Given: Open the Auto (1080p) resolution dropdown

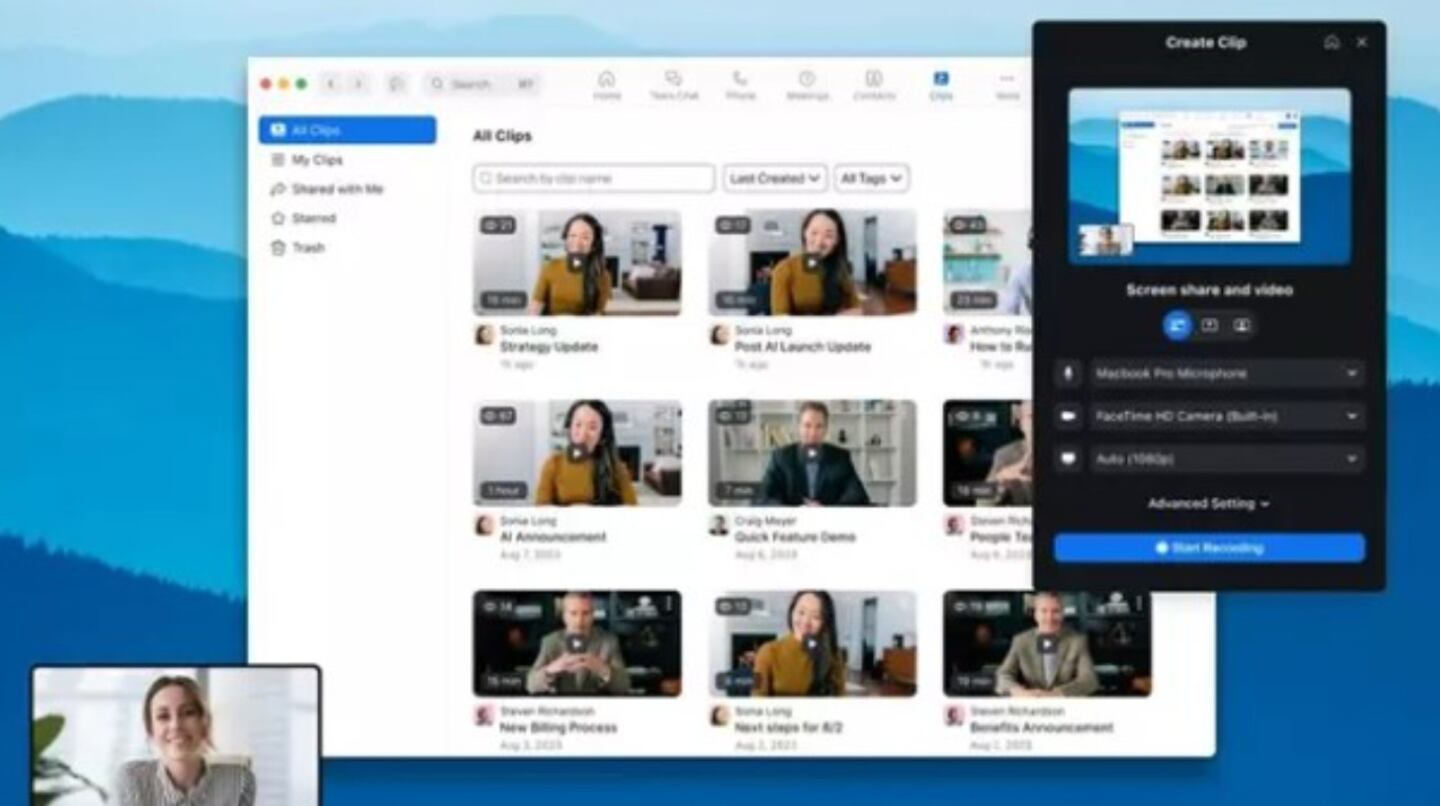Looking at the screenshot, I should (x=1227, y=459).
